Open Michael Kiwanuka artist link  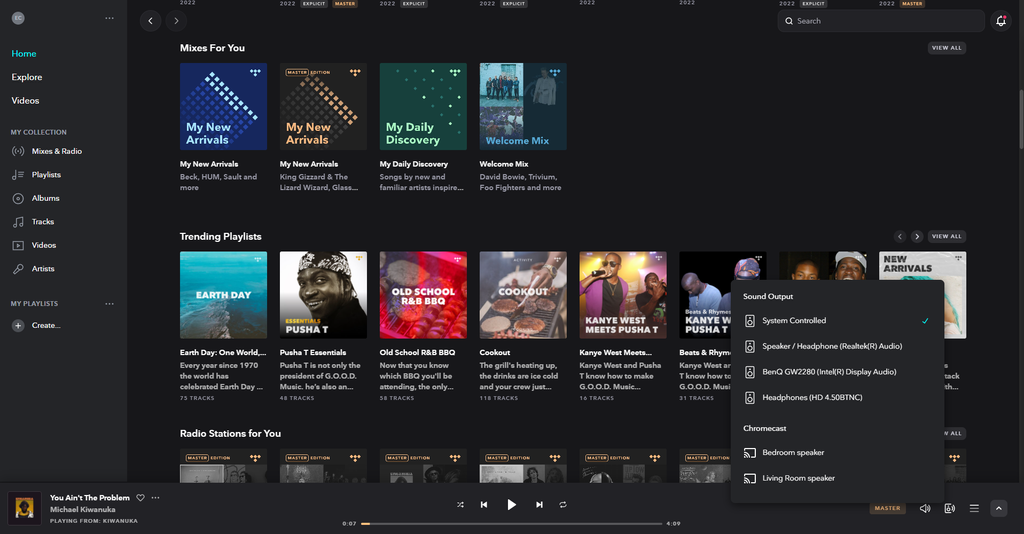pyautogui.click(x=82, y=509)
